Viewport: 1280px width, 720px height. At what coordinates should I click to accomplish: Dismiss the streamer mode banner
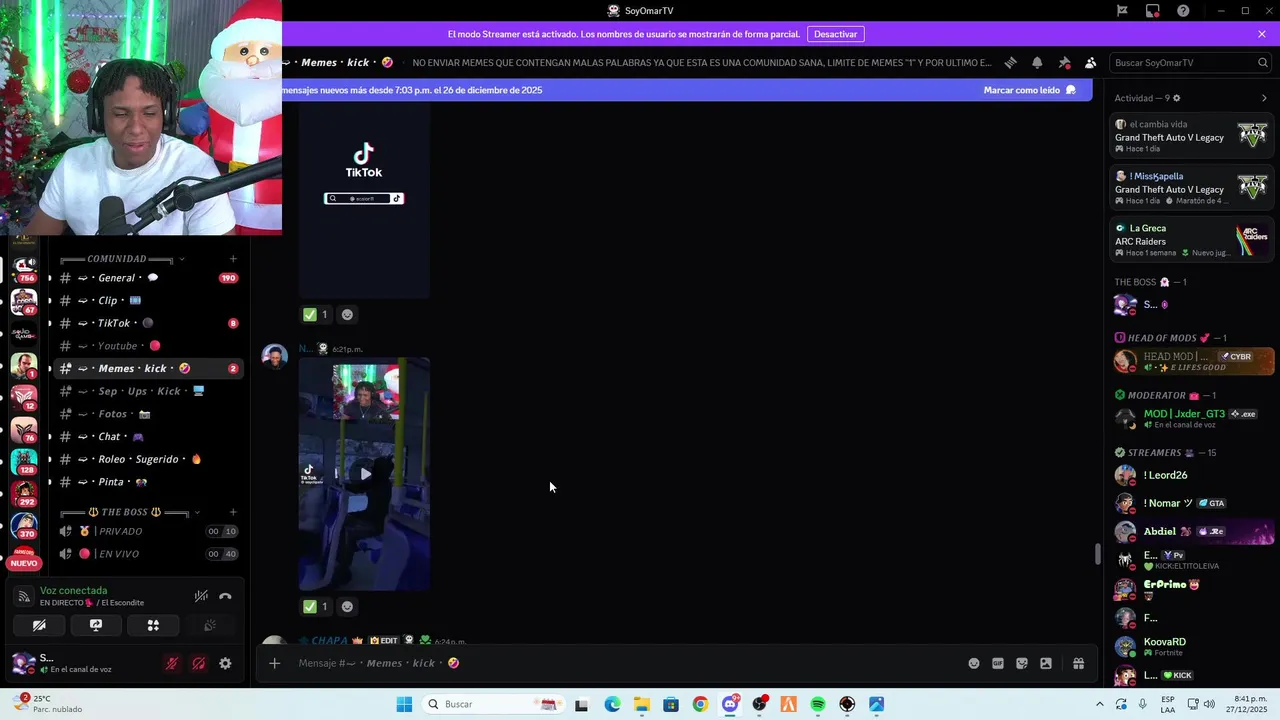(x=1262, y=34)
